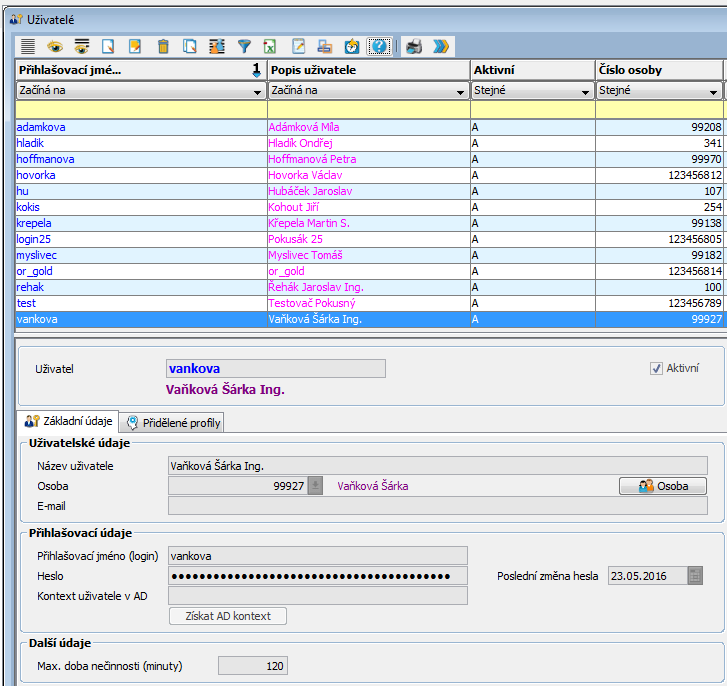Screen dimensions: 727x686
Task: Open filter dropdown under Aktivní column
Action: click(x=585, y=91)
